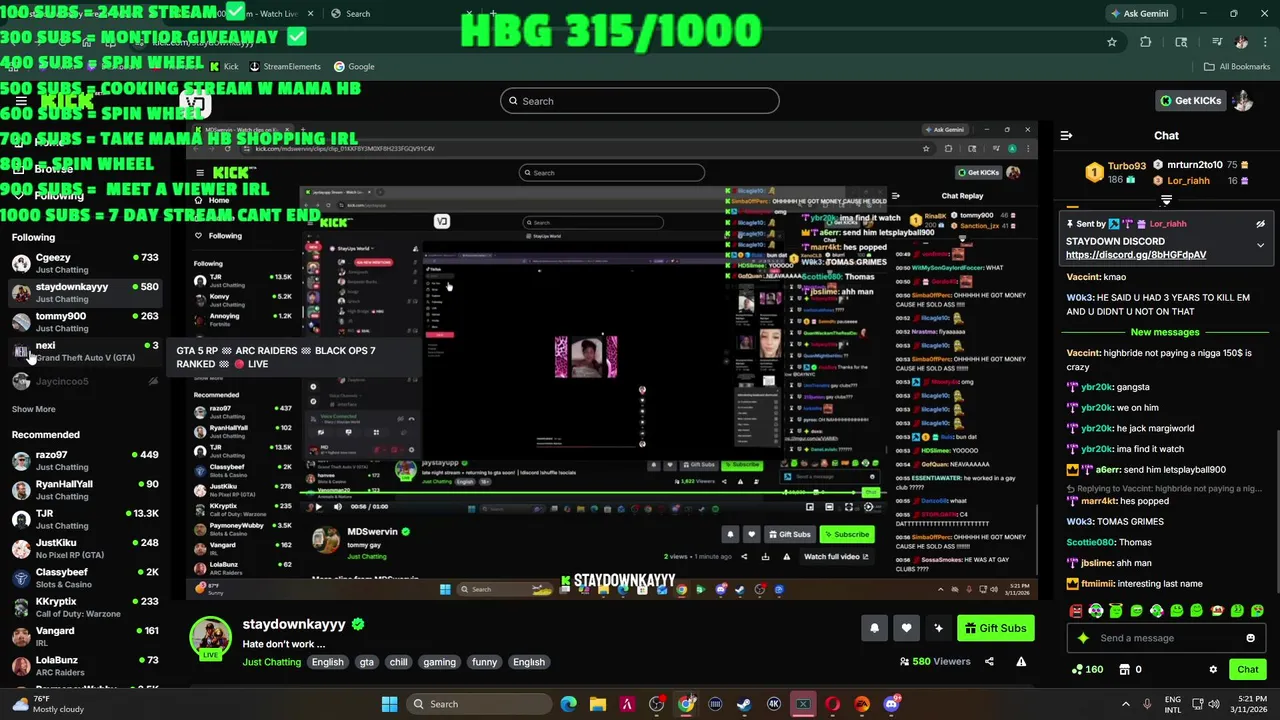Open LolaBunz recommended channel

(85, 666)
